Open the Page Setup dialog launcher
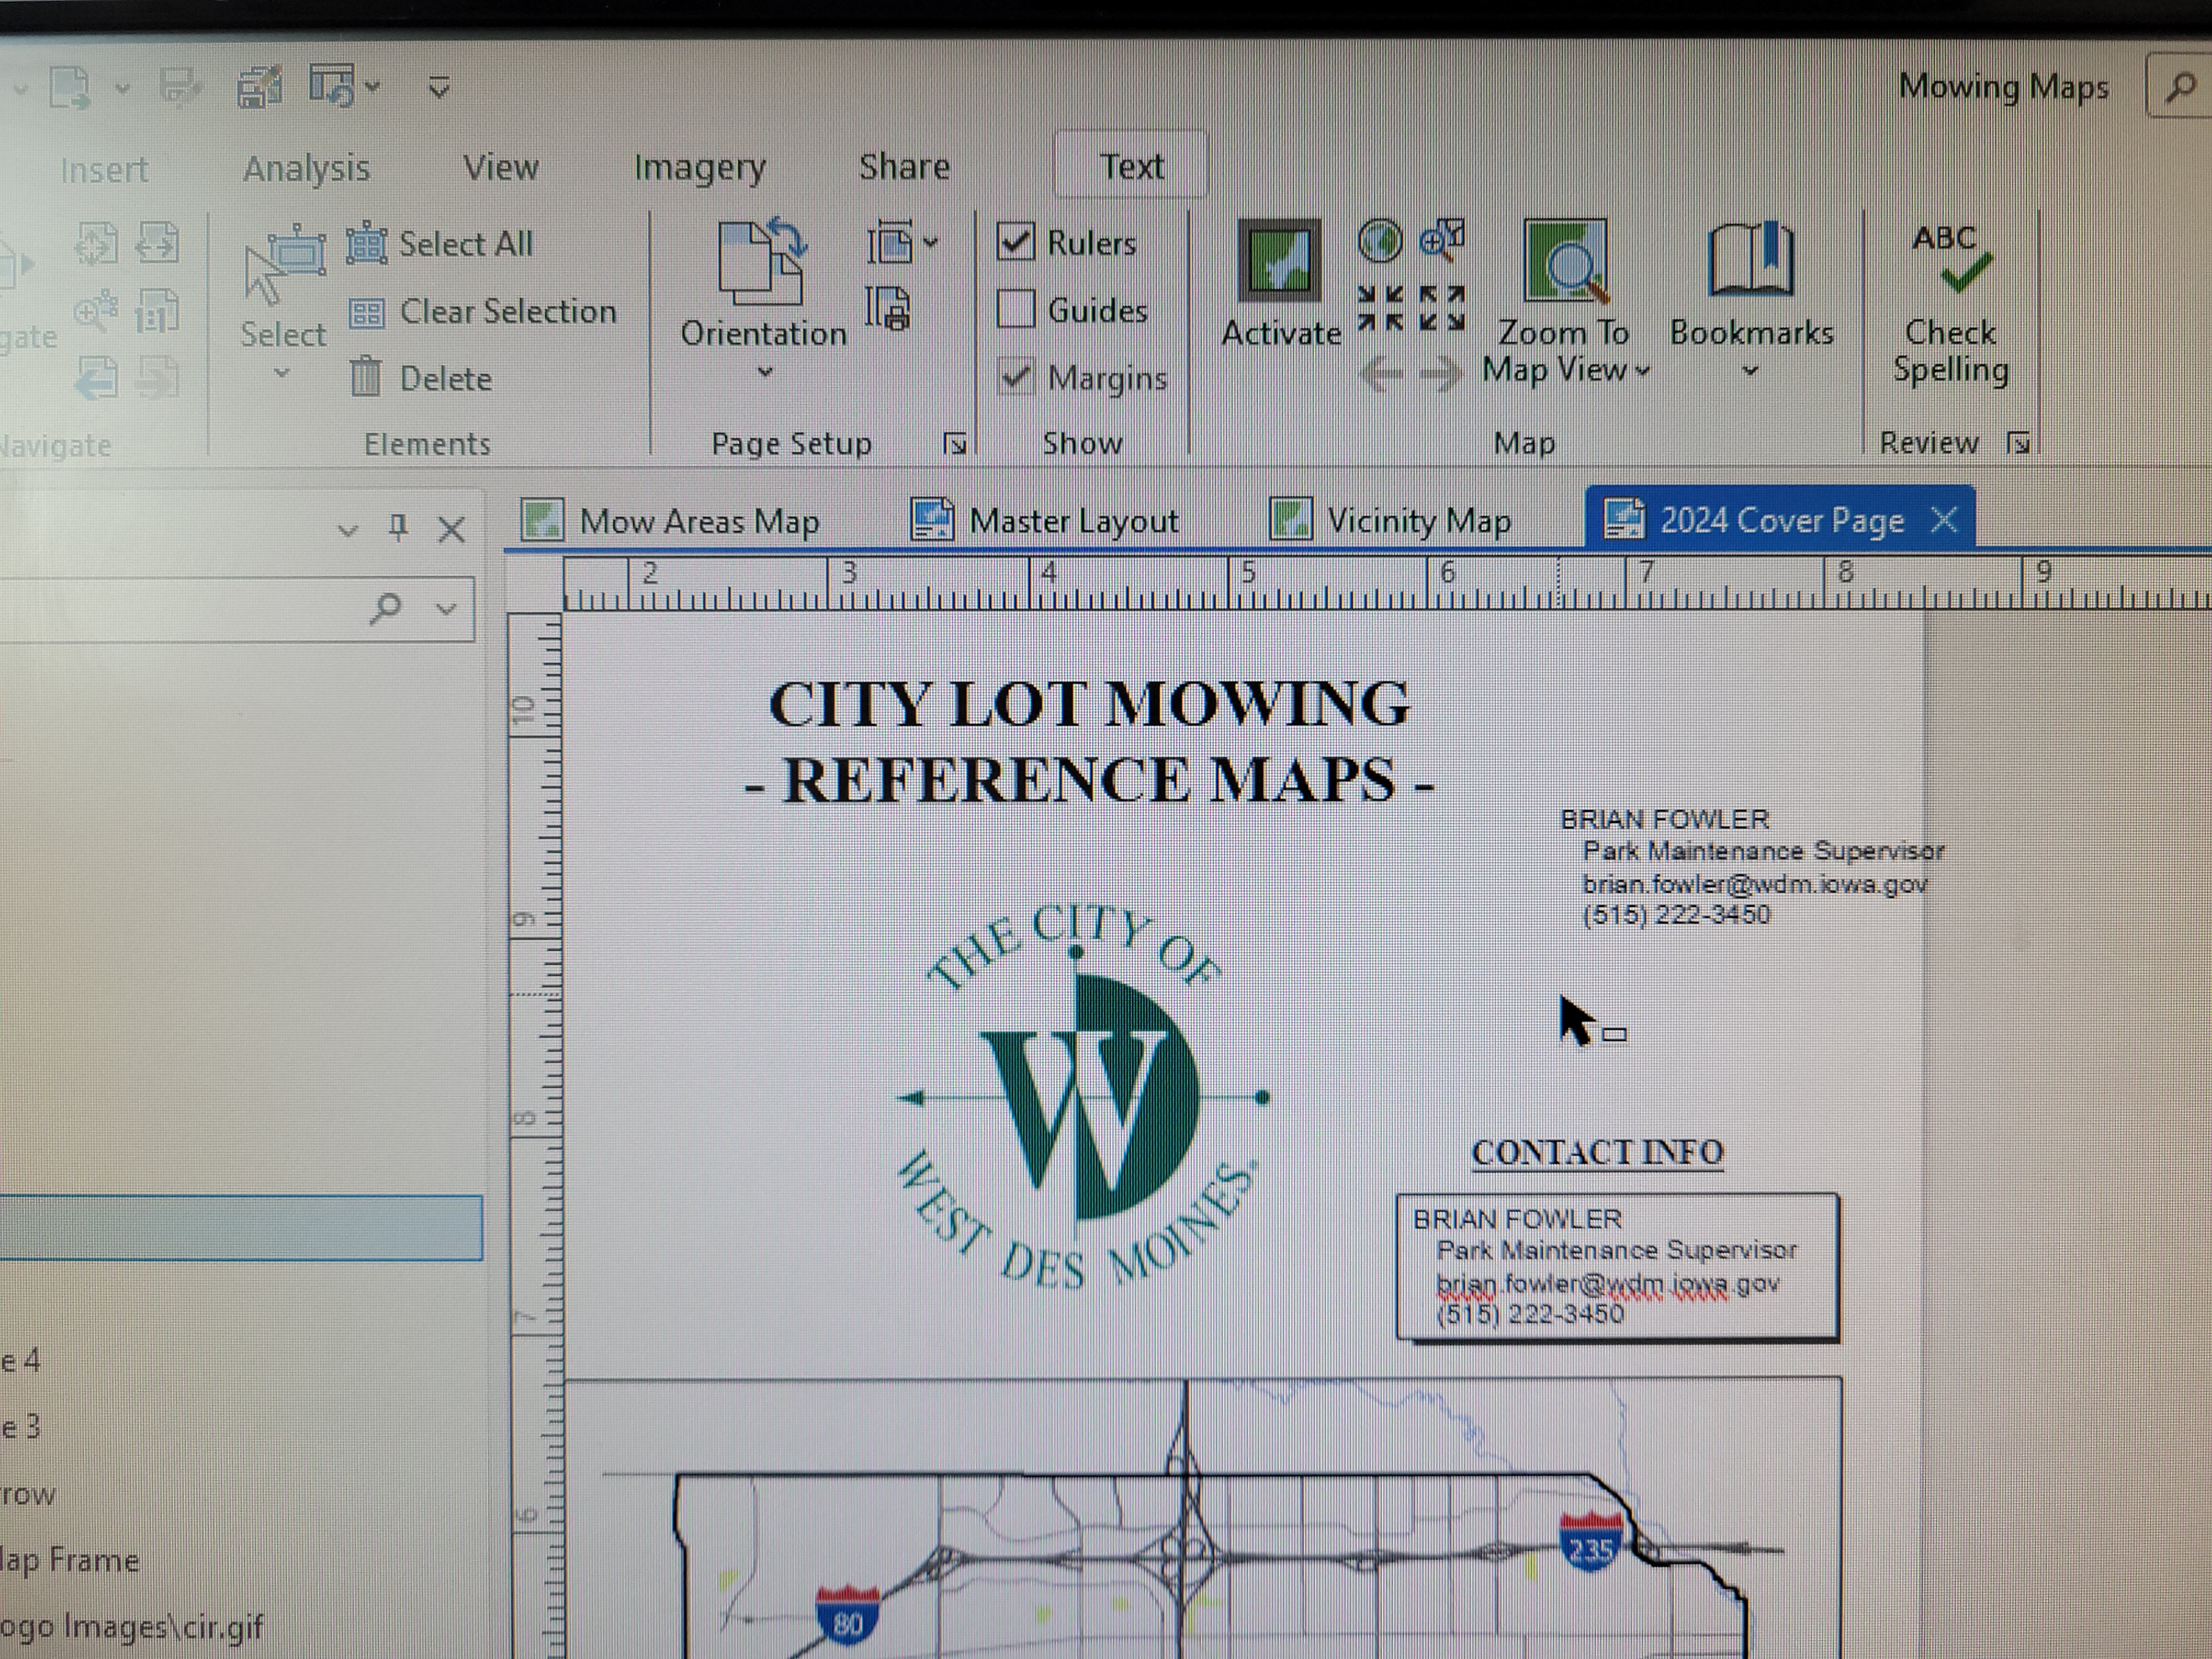The height and width of the screenshot is (1659, 2212). [x=955, y=443]
